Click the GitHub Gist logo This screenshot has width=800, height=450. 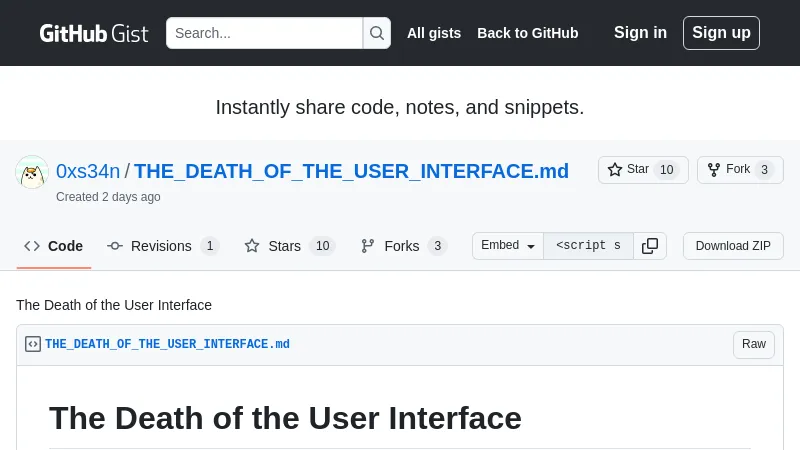[93, 33]
